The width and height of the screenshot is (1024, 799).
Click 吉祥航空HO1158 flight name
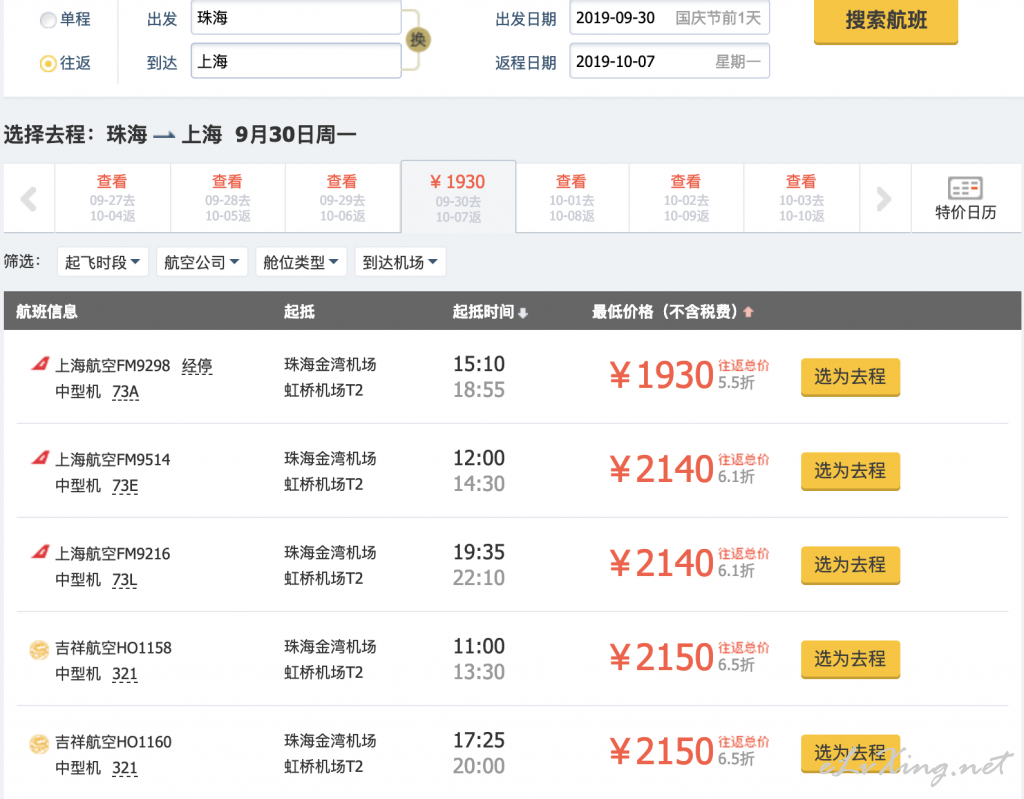click(113, 647)
